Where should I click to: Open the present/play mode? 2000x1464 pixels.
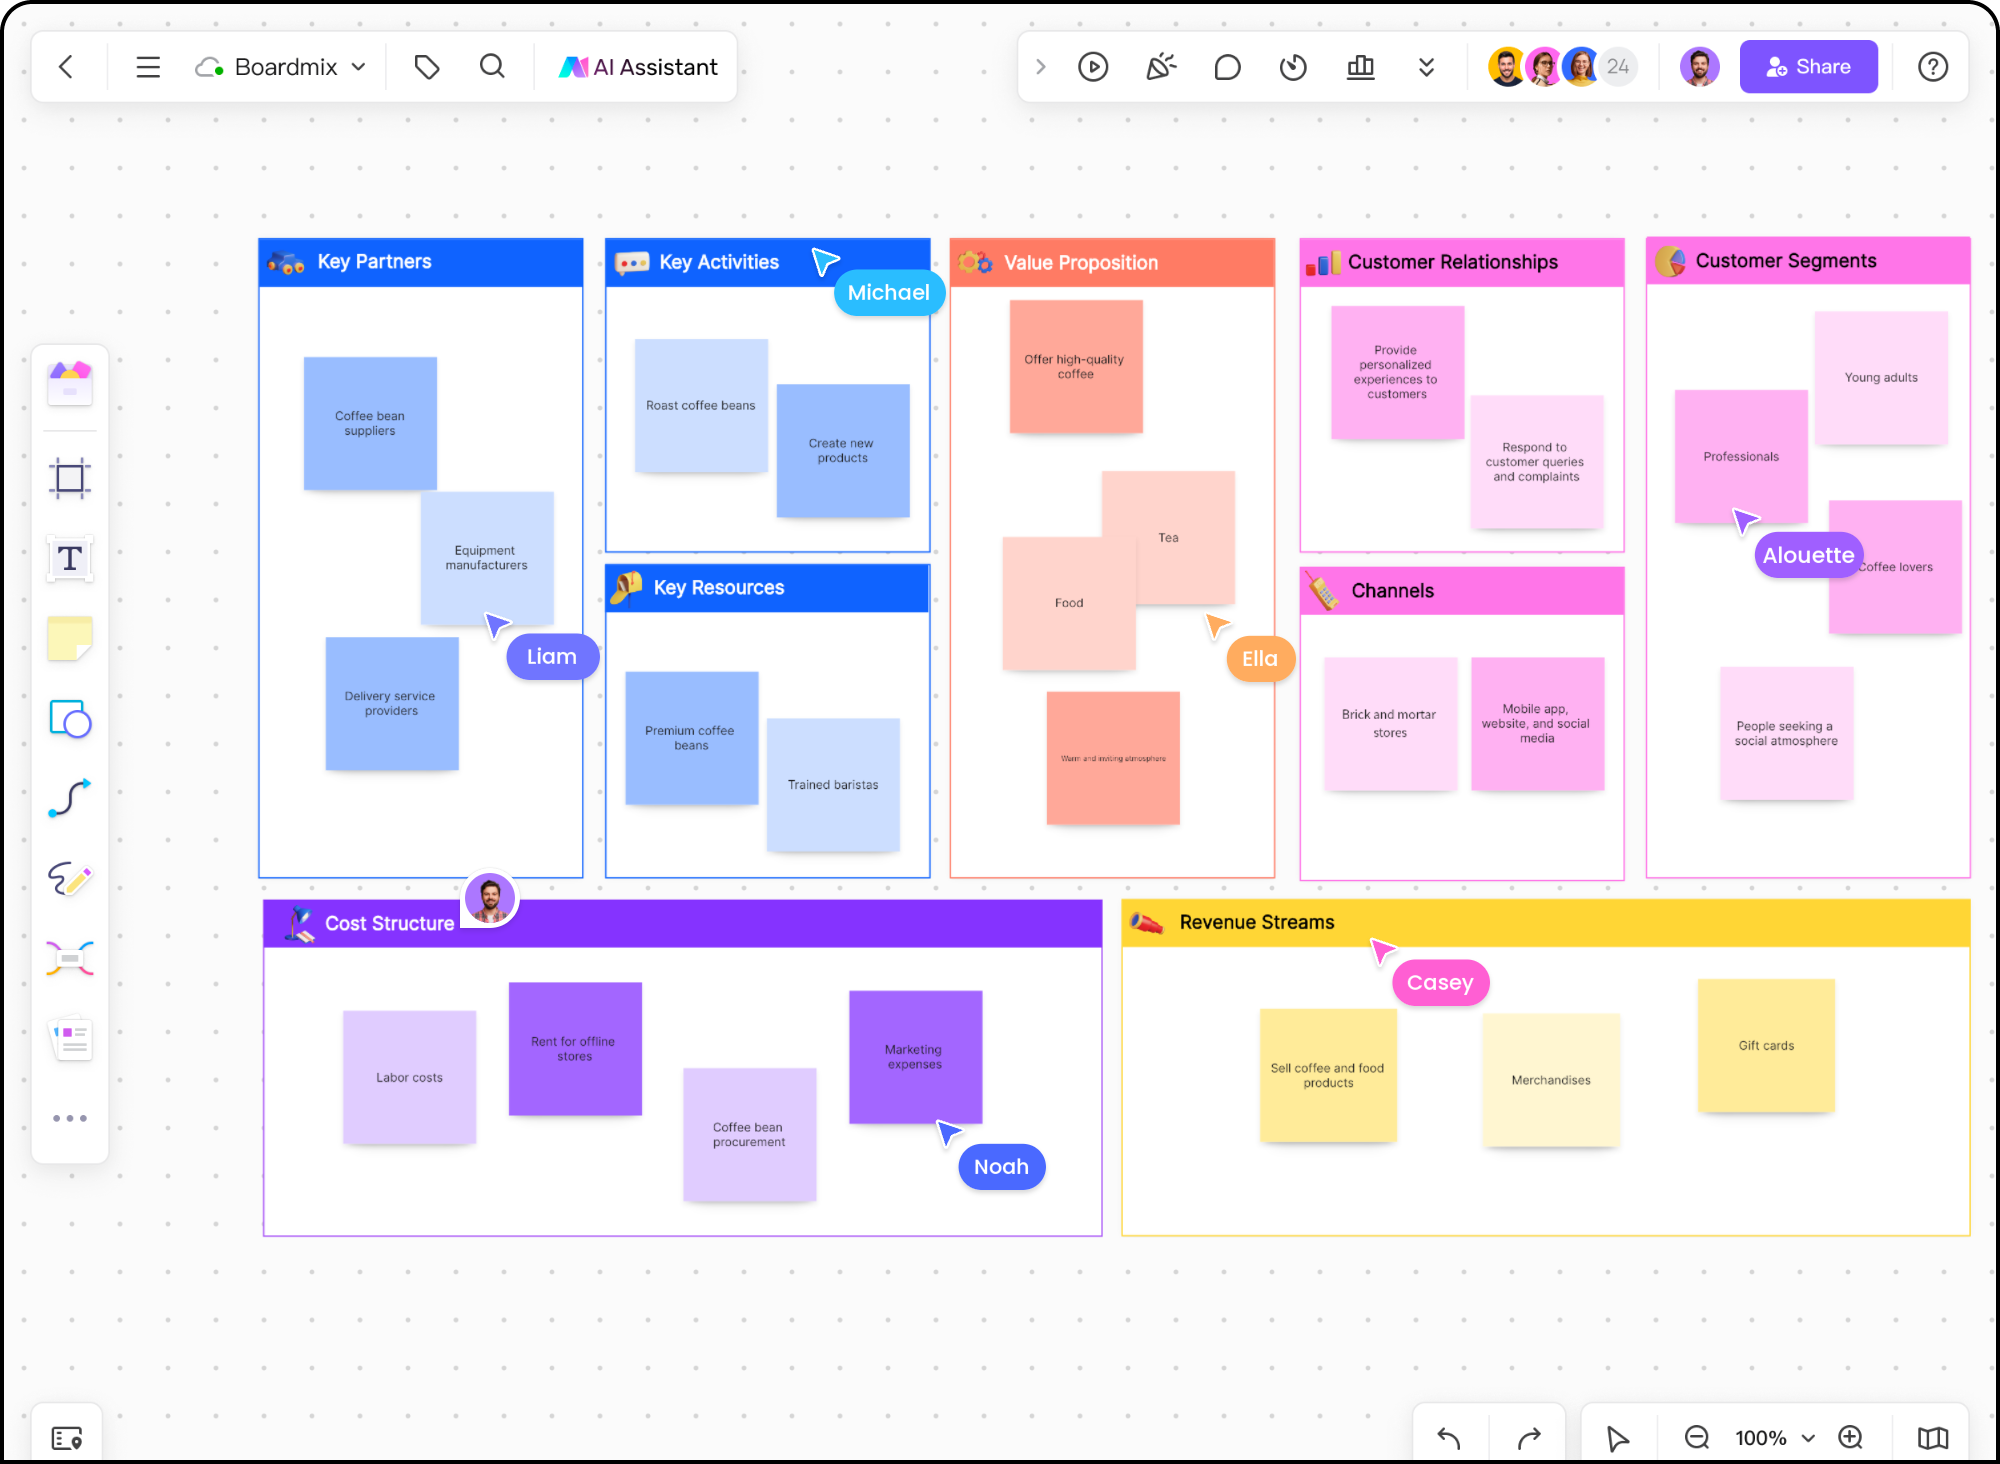(1093, 67)
